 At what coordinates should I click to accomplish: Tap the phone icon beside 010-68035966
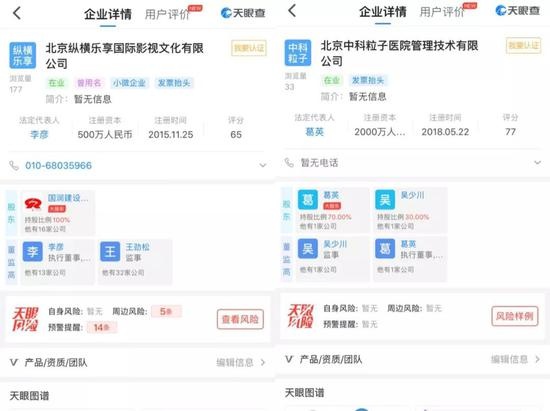point(14,166)
